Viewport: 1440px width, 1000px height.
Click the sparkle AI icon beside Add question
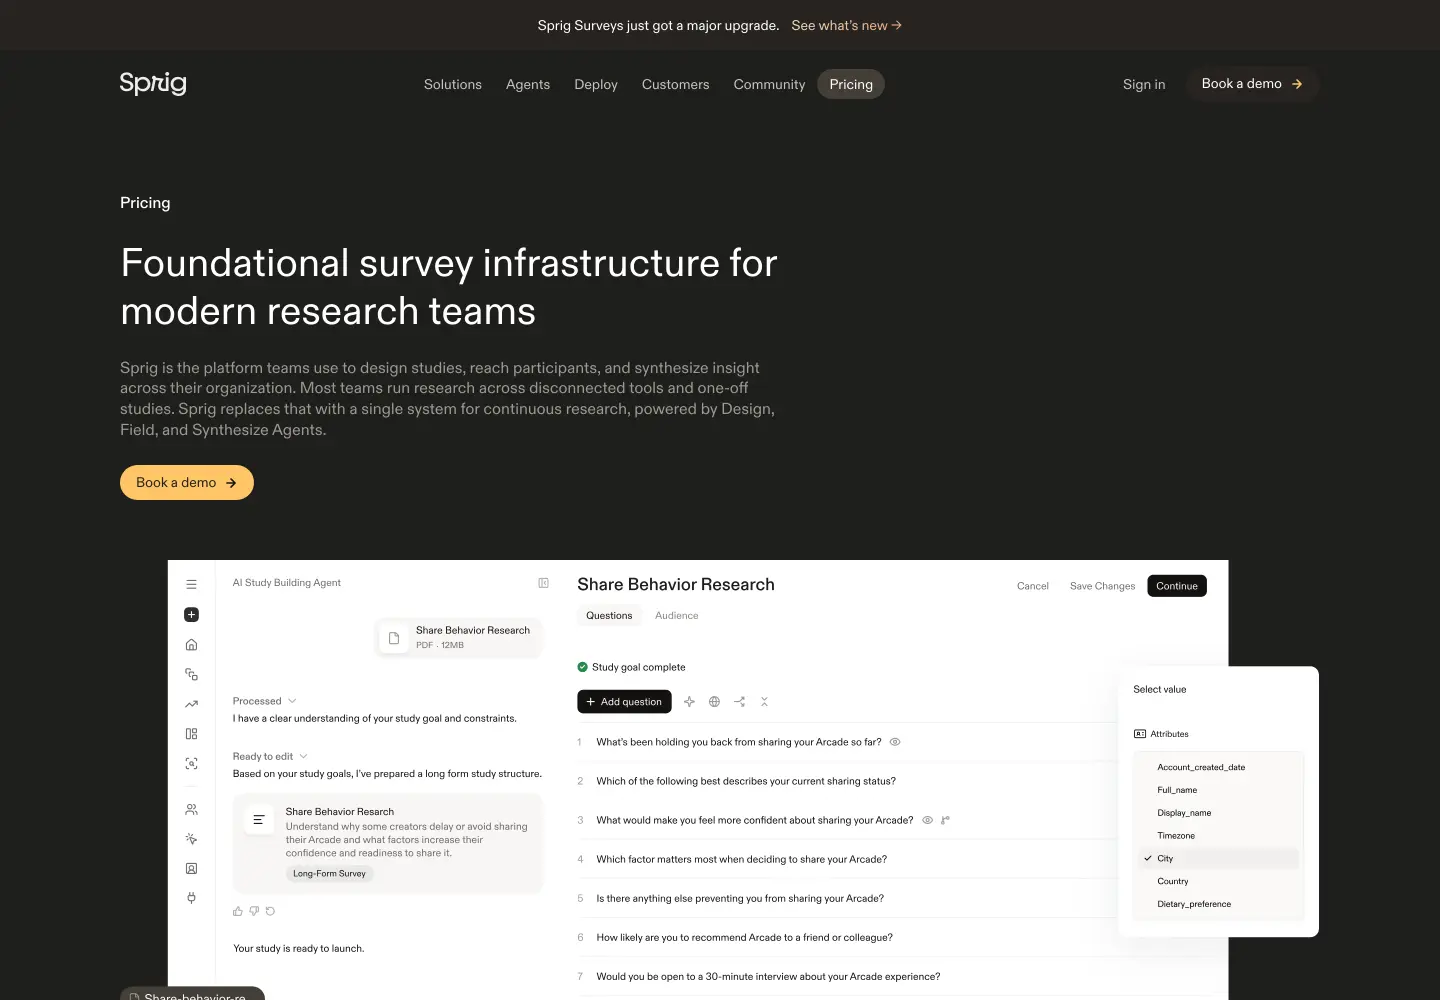click(x=689, y=702)
